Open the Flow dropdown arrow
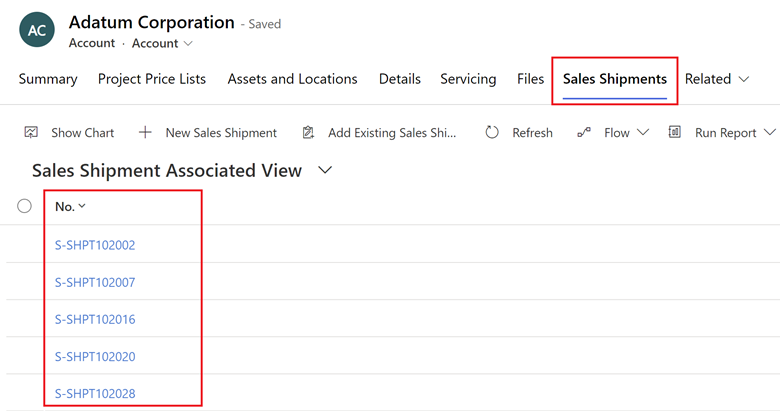780x411 pixels. tap(643, 132)
